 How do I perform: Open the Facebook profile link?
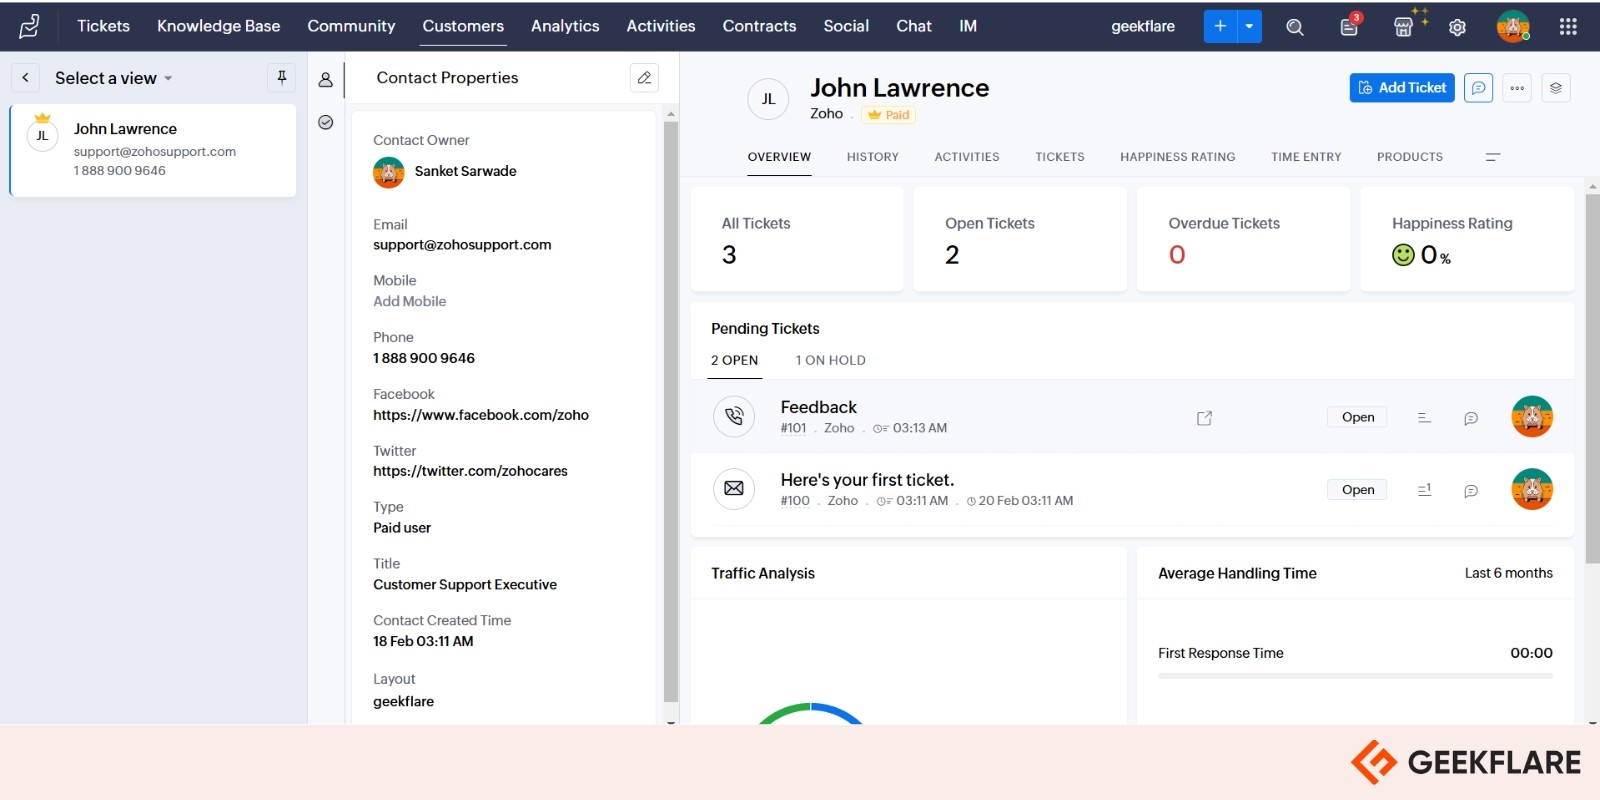481,415
